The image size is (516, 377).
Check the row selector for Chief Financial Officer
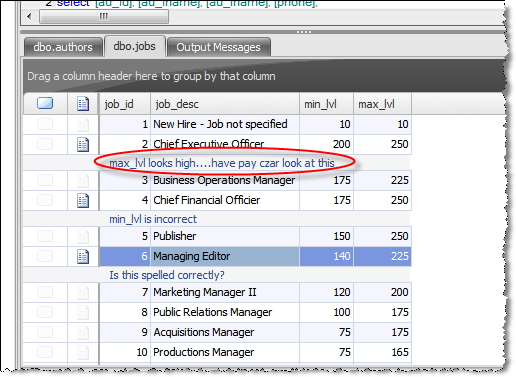coord(45,200)
